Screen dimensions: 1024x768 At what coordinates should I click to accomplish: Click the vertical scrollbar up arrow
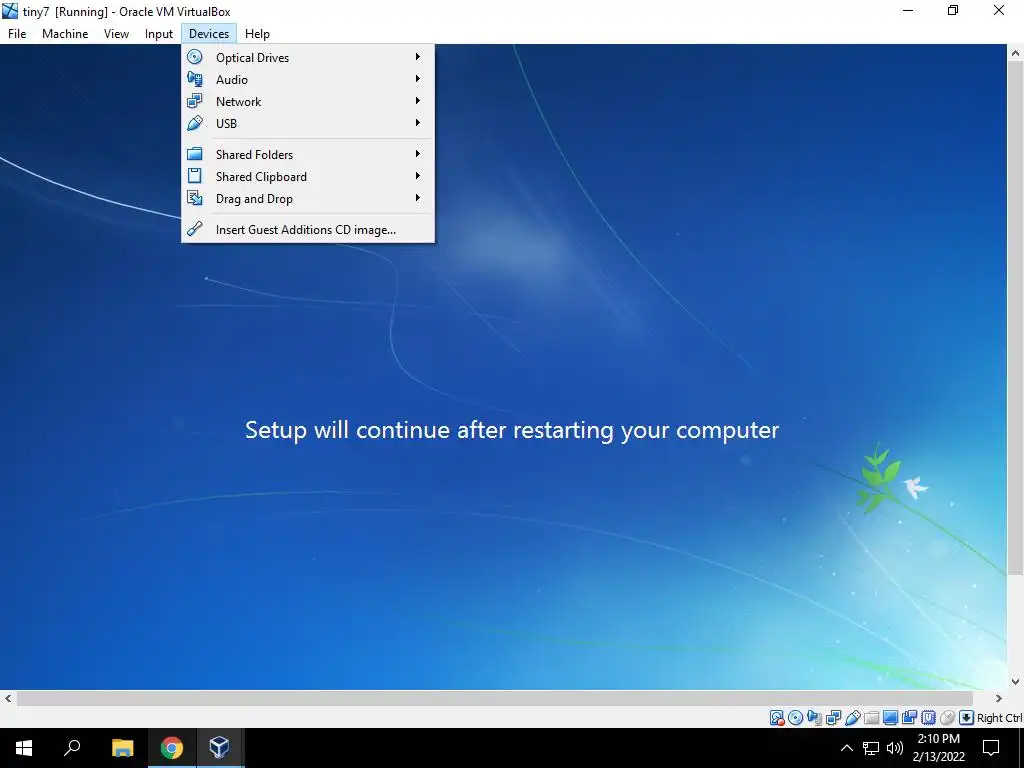[1016, 53]
